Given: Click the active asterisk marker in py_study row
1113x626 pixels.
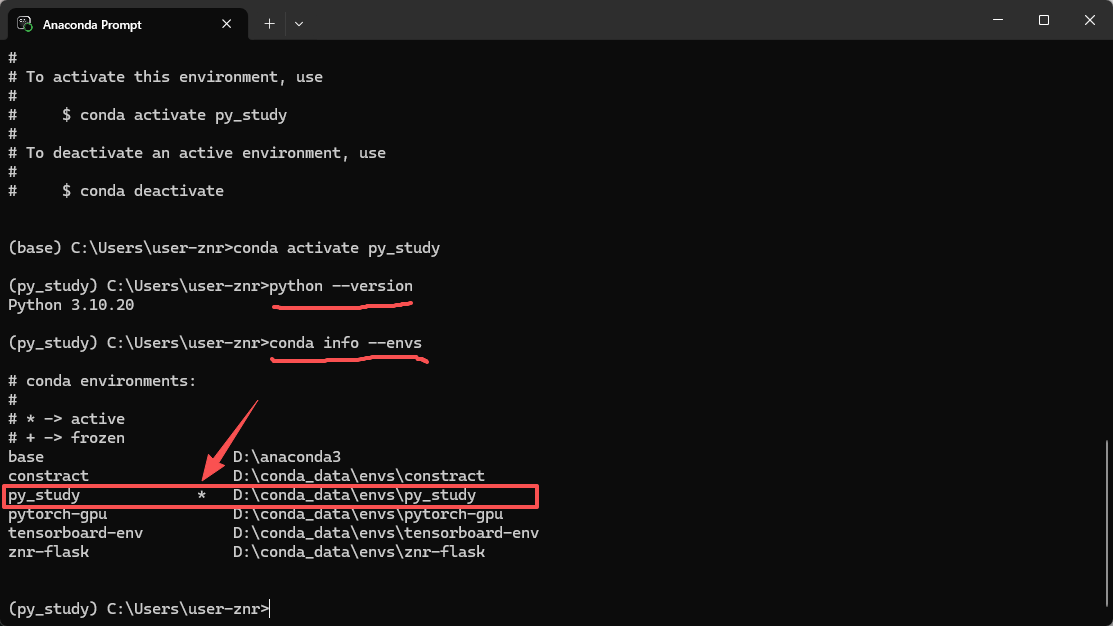Looking at the screenshot, I should coord(202,495).
